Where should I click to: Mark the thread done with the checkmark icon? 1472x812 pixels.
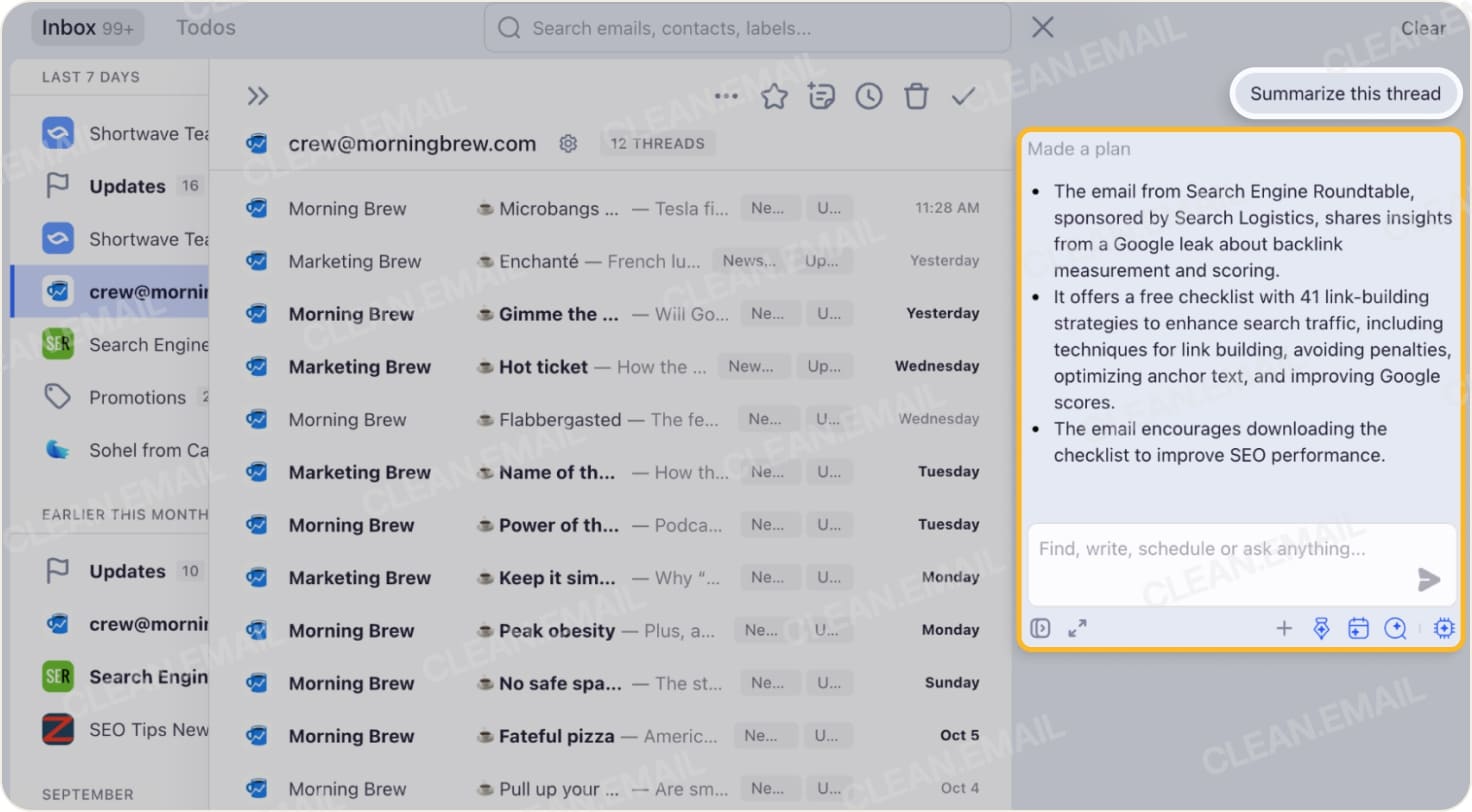pos(963,95)
